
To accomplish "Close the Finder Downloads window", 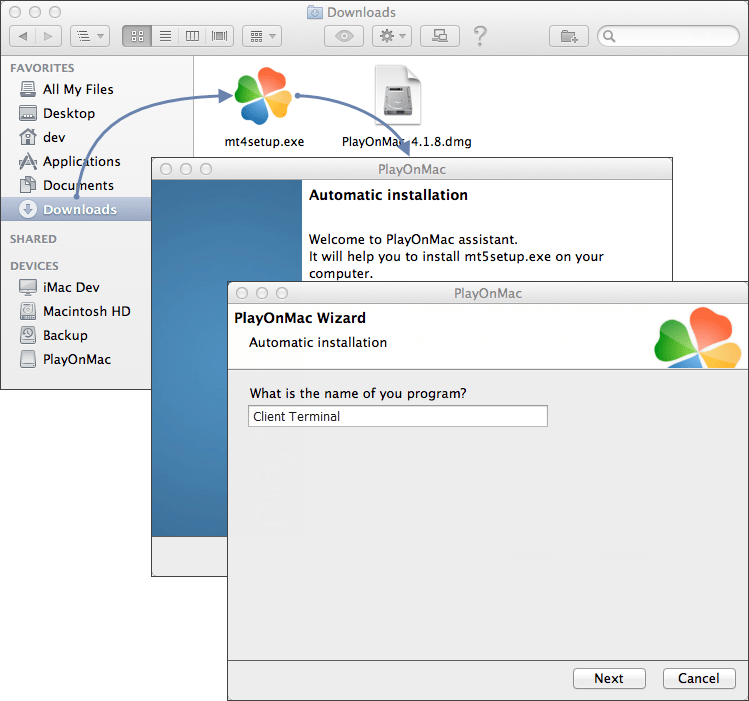I will [15, 12].
